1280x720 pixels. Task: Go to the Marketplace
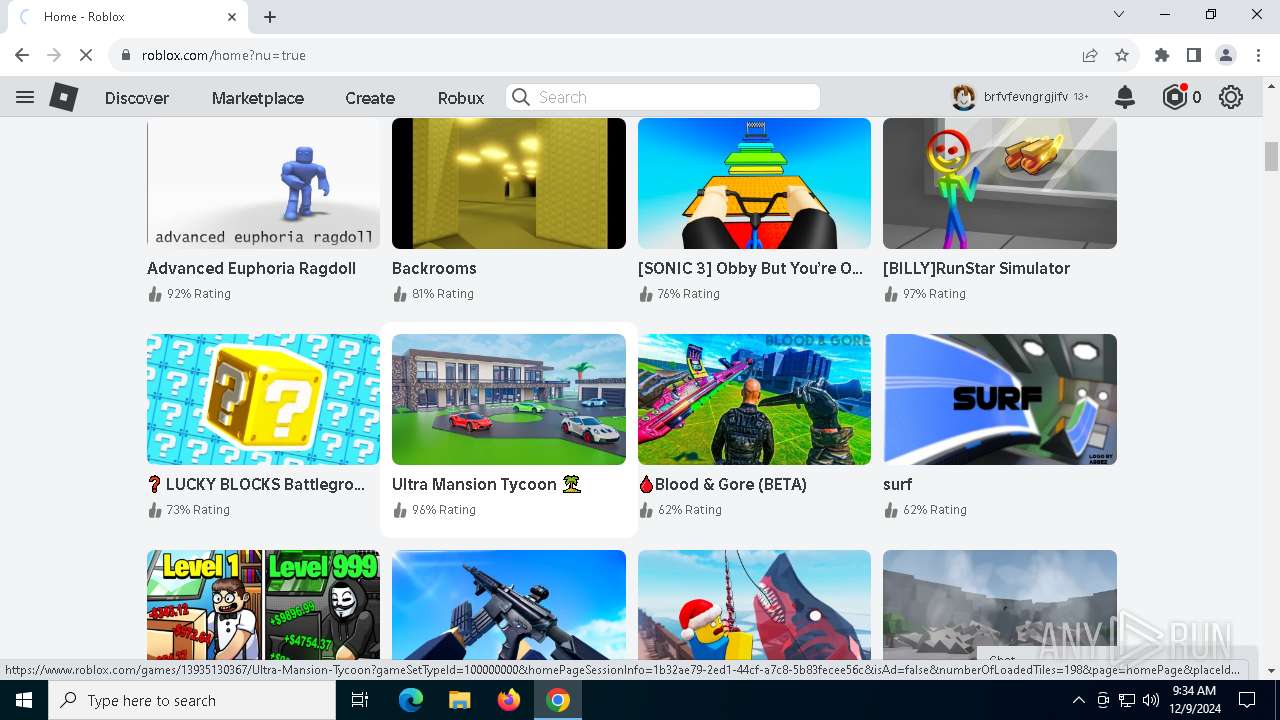pyautogui.click(x=258, y=98)
